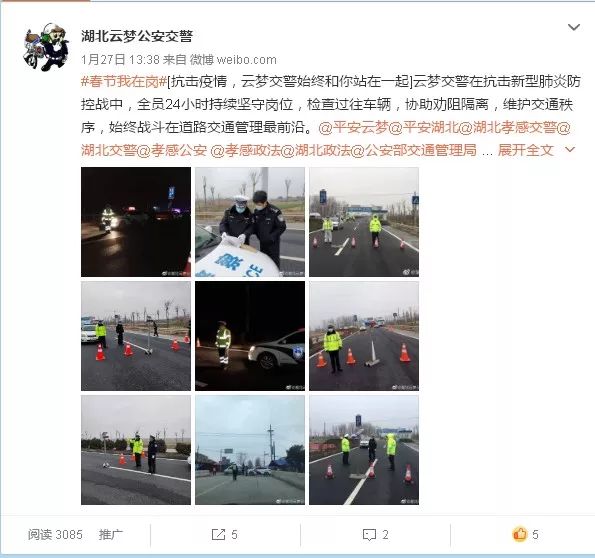Open the nighttime motorcycle photo thumbnail

tap(136, 222)
